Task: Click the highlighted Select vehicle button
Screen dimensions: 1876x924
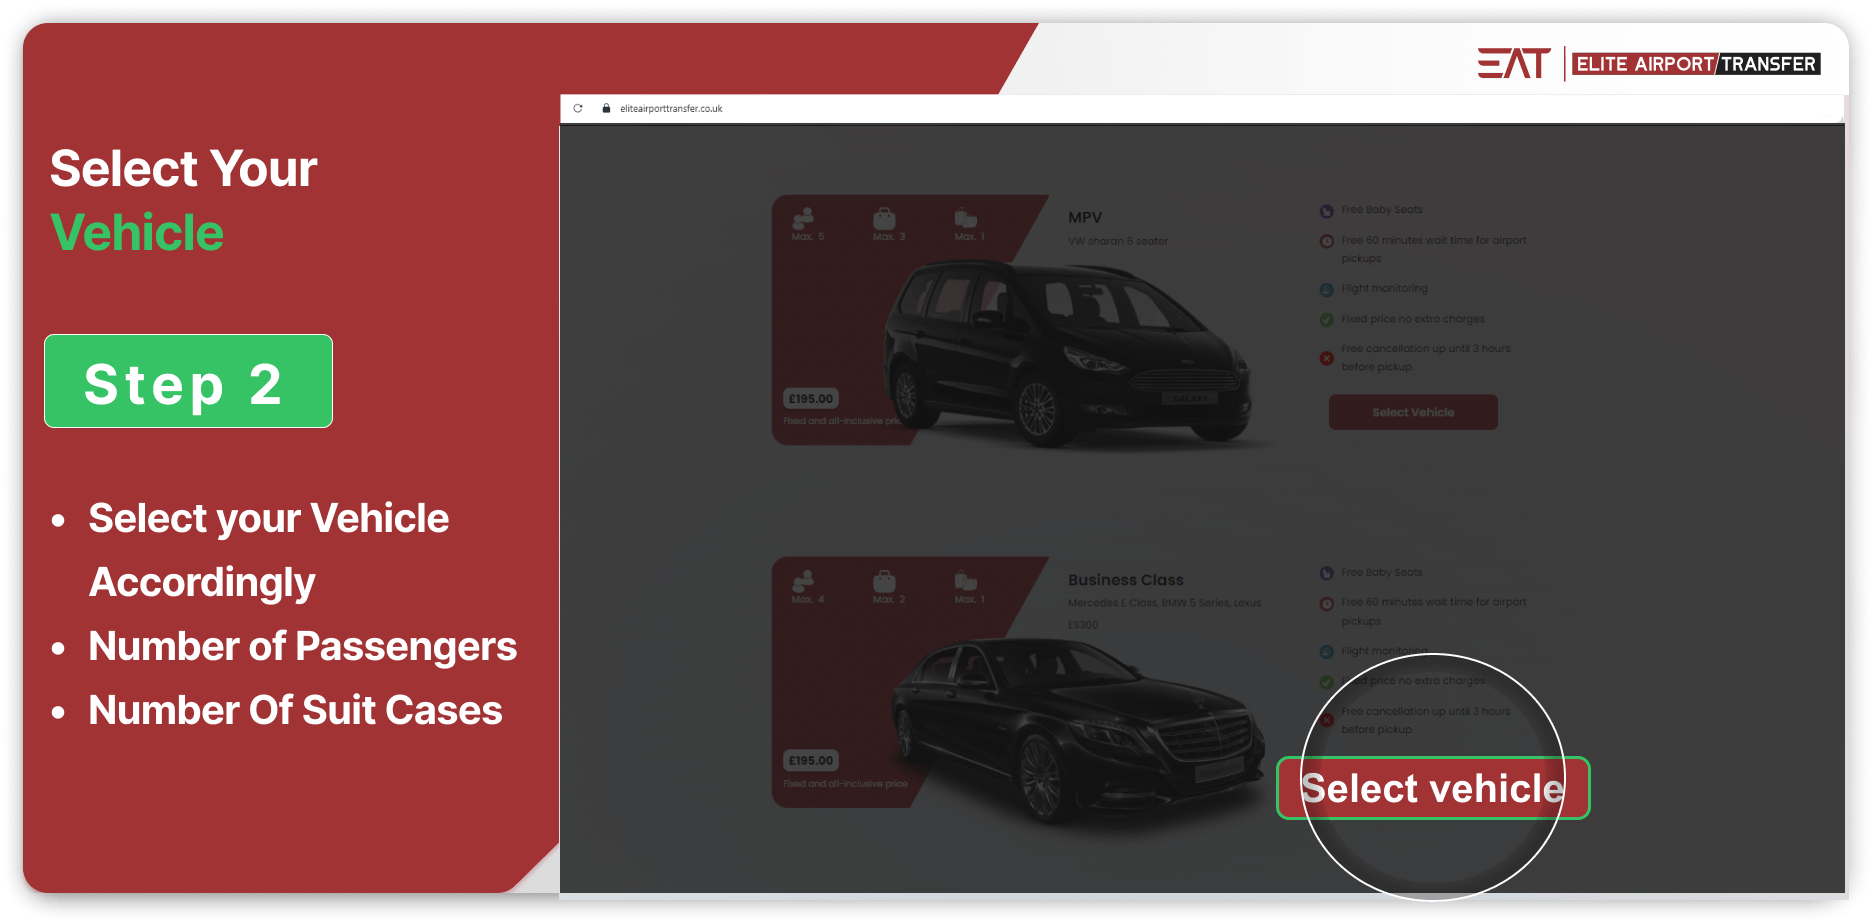Action: (x=1433, y=788)
